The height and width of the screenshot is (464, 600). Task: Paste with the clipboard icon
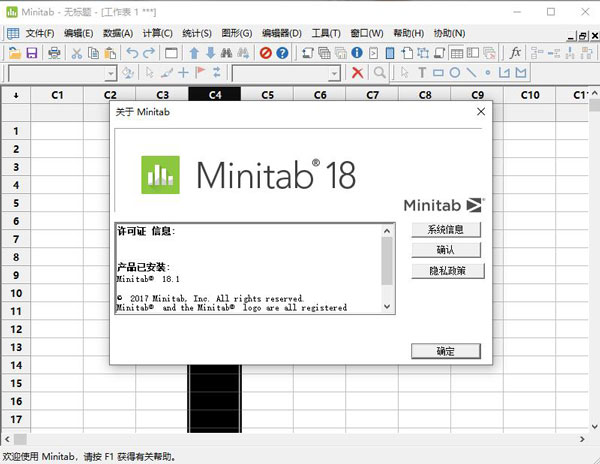(110, 53)
